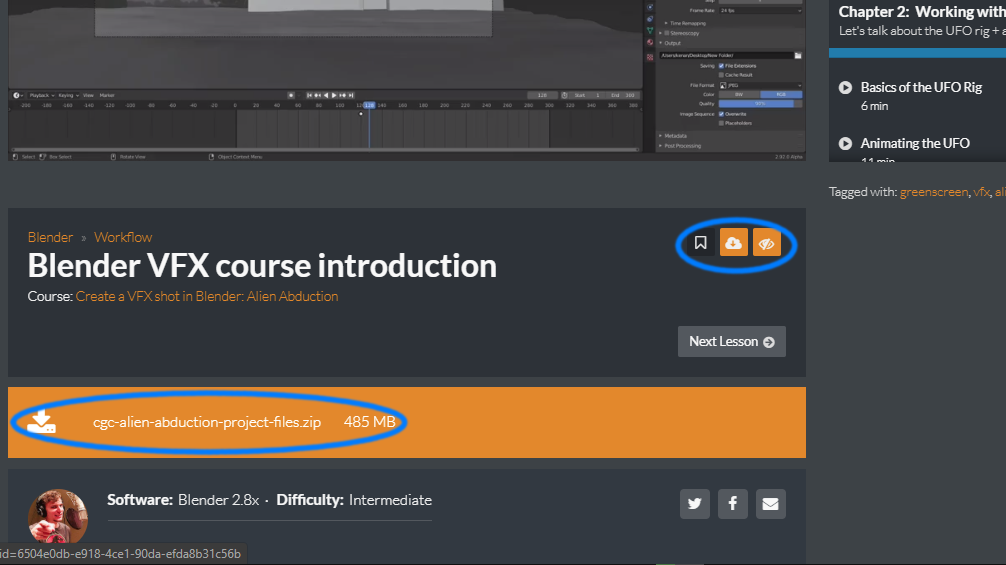1006x565 pixels.
Task: Toggle the auto keying record button
Action: point(291,95)
